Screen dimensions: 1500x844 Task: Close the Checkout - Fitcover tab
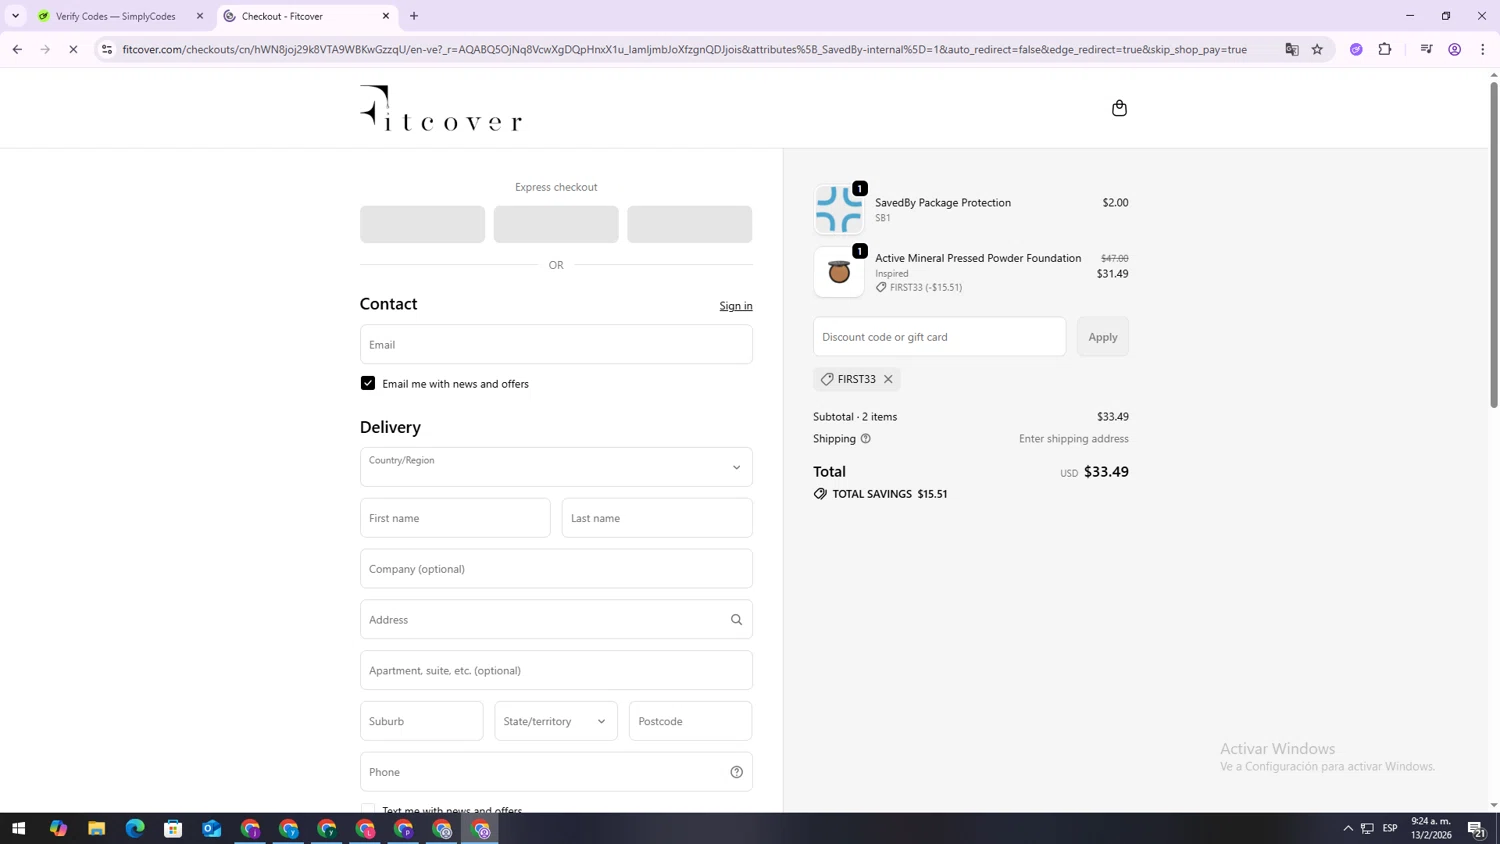[x=386, y=16]
